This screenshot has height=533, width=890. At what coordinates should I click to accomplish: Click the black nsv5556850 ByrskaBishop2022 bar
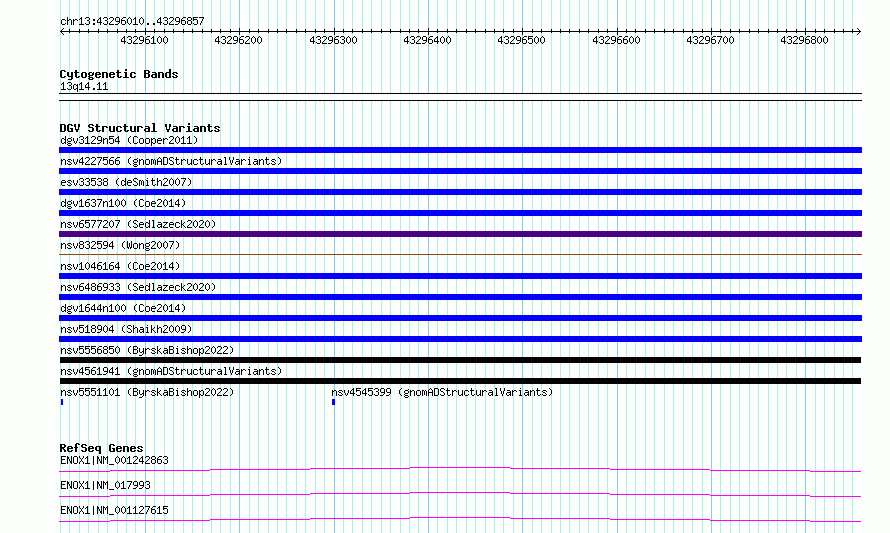click(460, 360)
